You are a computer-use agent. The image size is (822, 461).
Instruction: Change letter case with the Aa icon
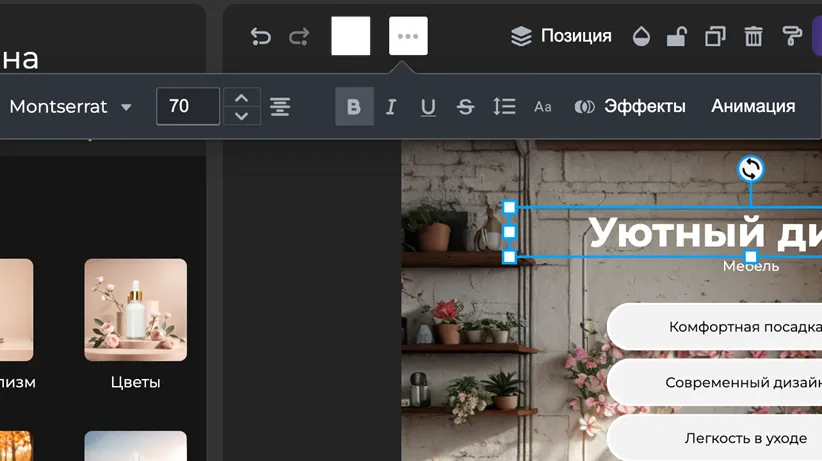click(x=543, y=107)
